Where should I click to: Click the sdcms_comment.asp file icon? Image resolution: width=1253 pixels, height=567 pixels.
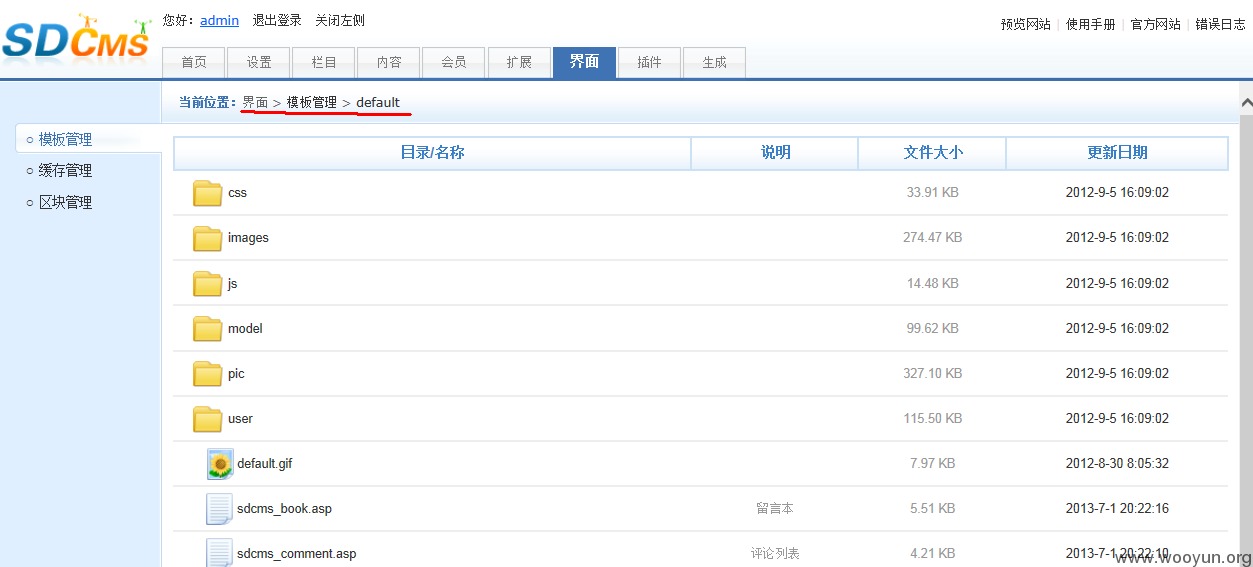tap(220, 553)
